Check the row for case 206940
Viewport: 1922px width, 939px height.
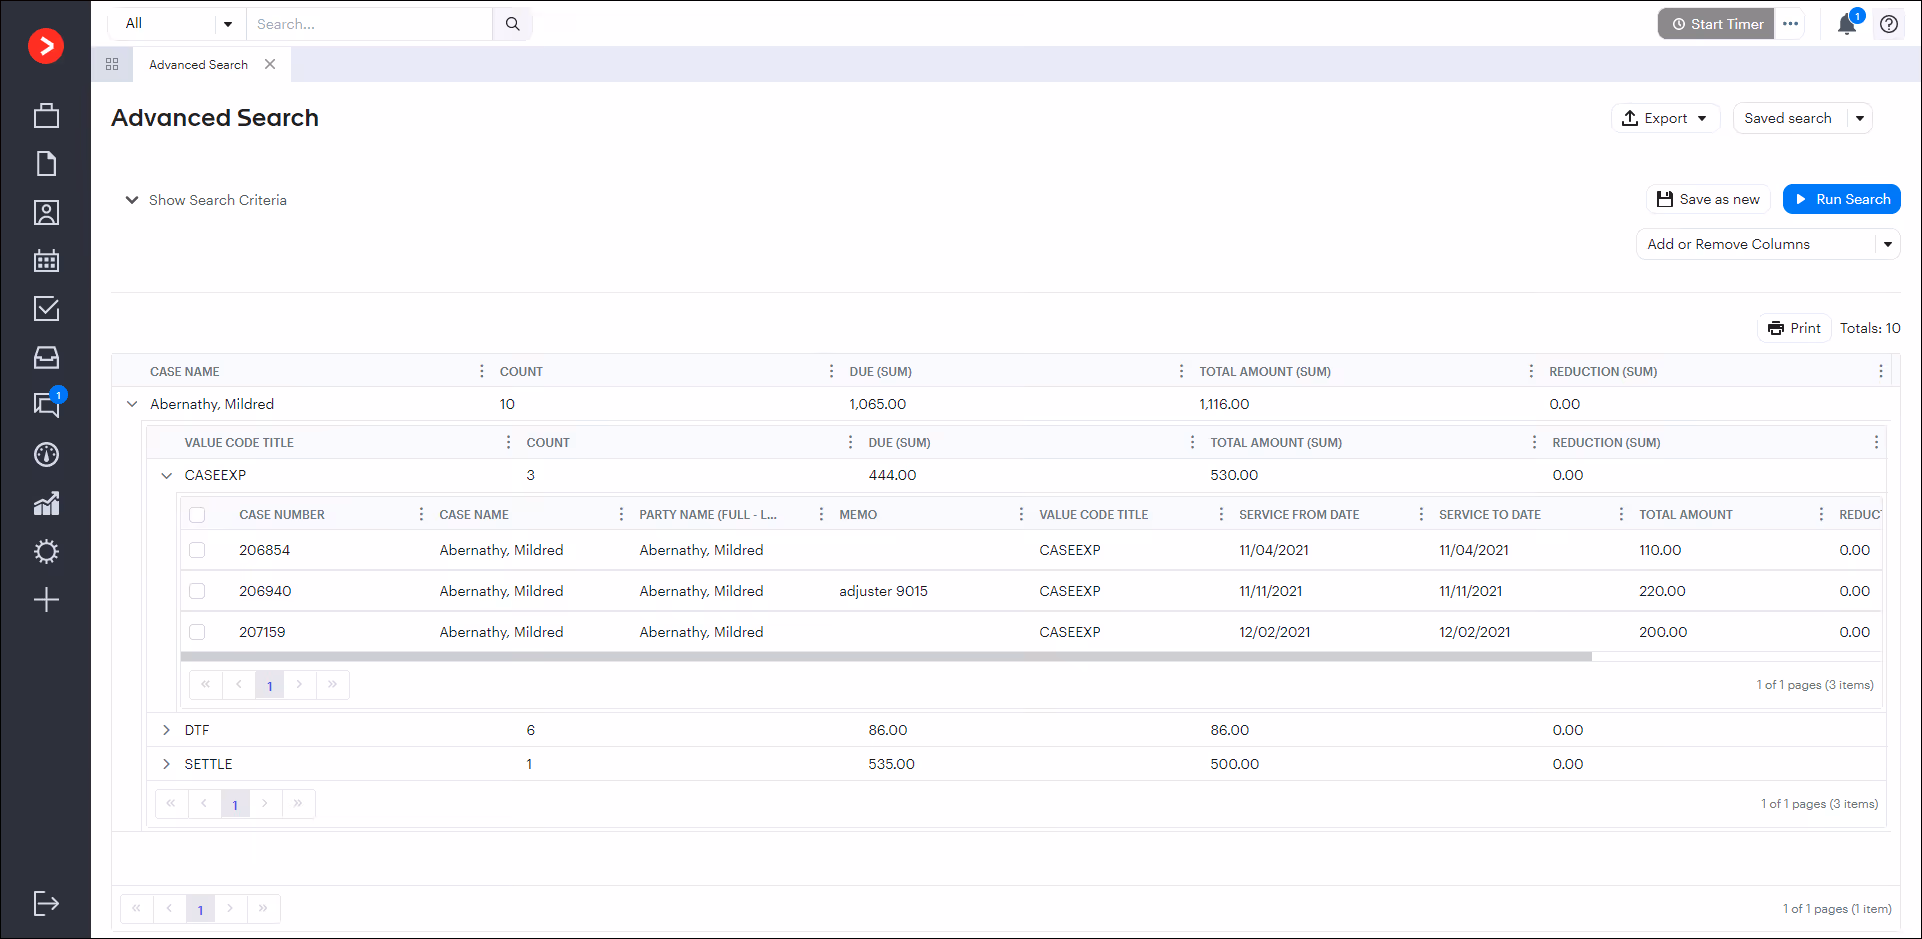click(x=197, y=591)
